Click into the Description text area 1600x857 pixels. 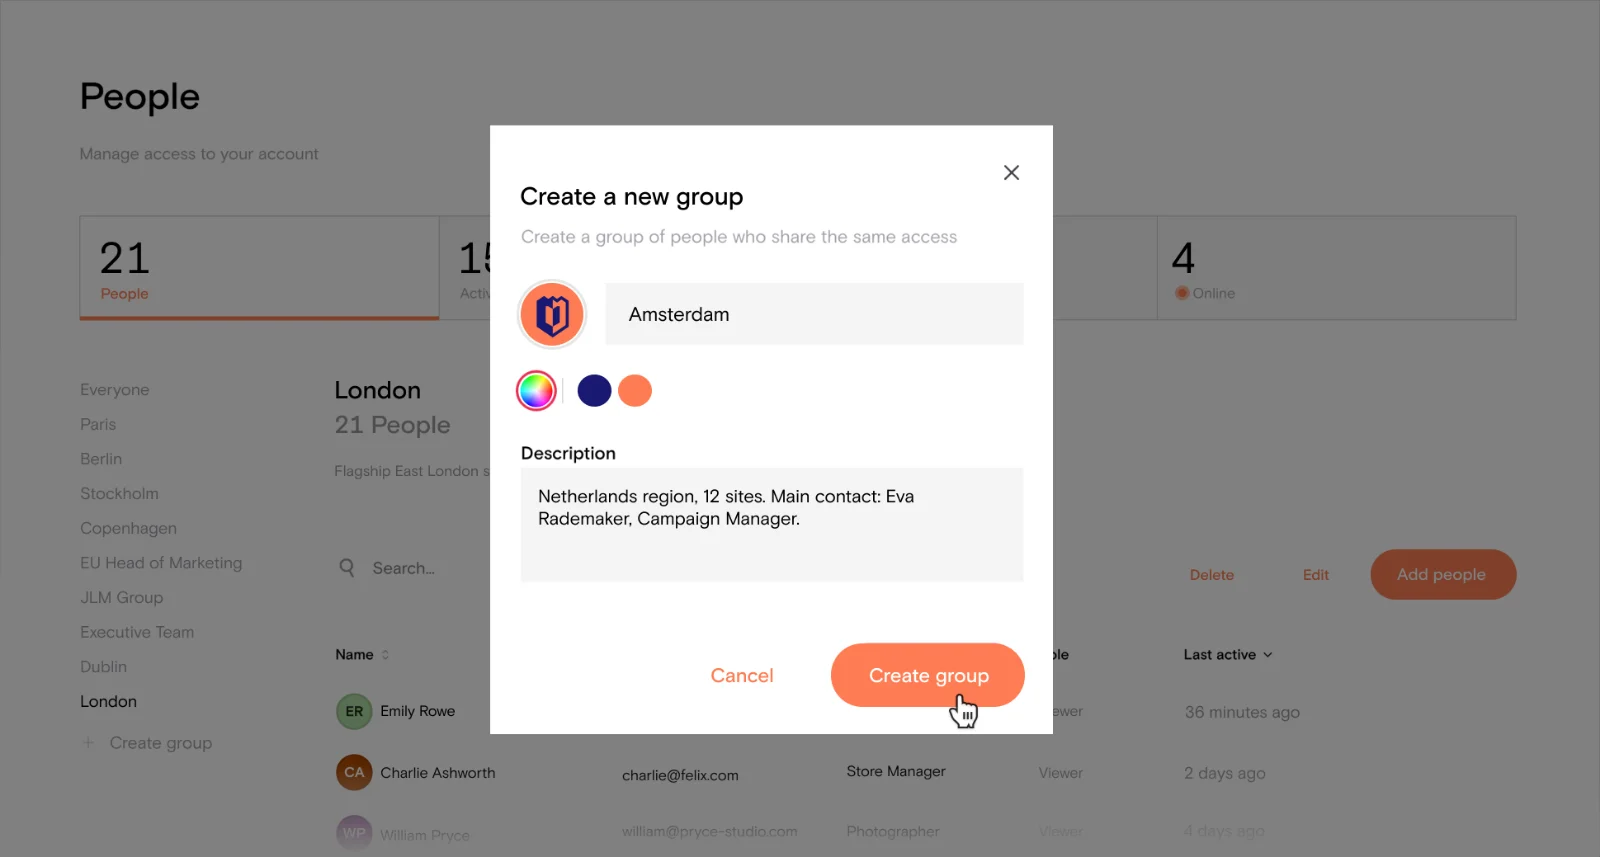coord(772,524)
